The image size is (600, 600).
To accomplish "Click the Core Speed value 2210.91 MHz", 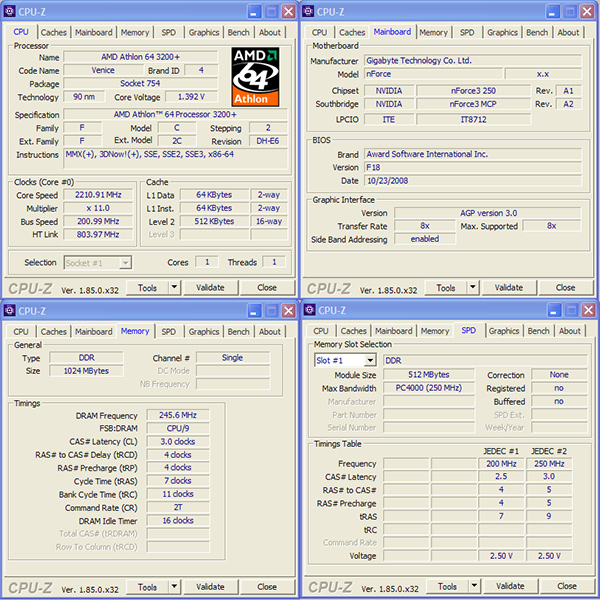I will [x=98, y=195].
